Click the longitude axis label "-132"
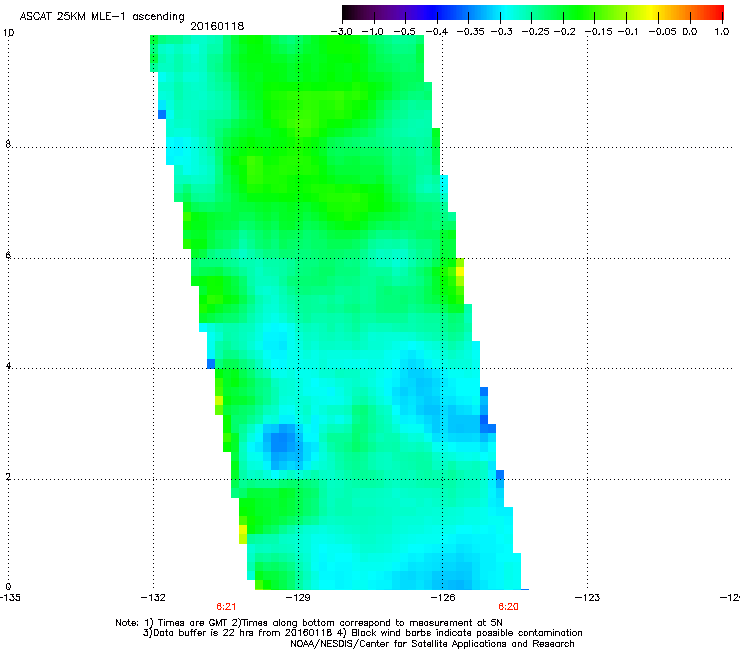 tap(153, 598)
